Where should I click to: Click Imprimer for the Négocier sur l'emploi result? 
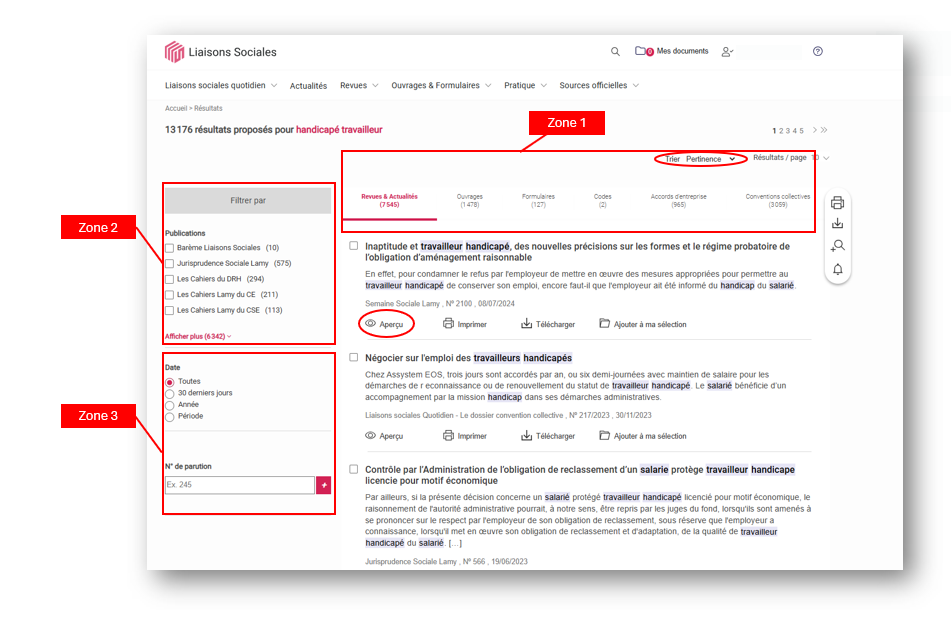[x=465, y=436]
